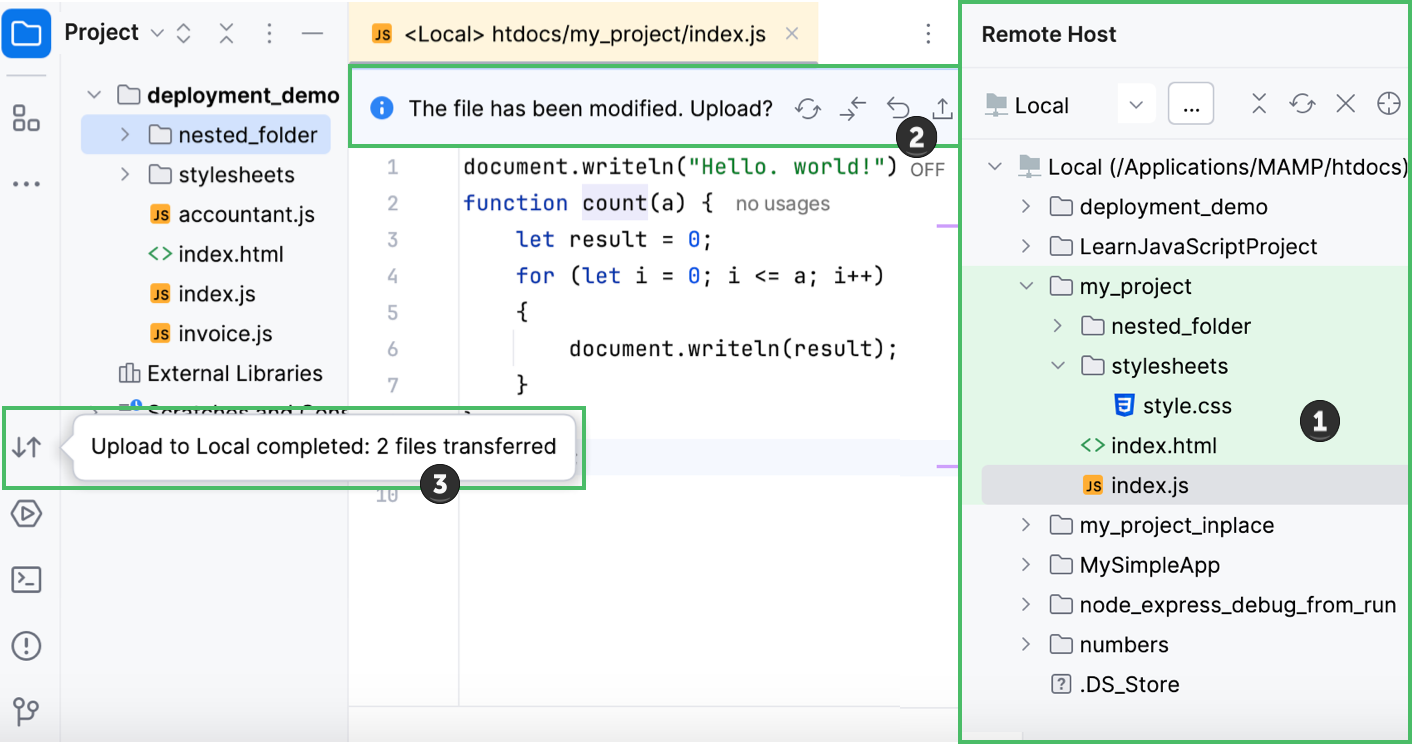The width and height of the screenshot is (1412, 744).
Task: Open the Project panel options kebab menu
Action: point(268,33)
